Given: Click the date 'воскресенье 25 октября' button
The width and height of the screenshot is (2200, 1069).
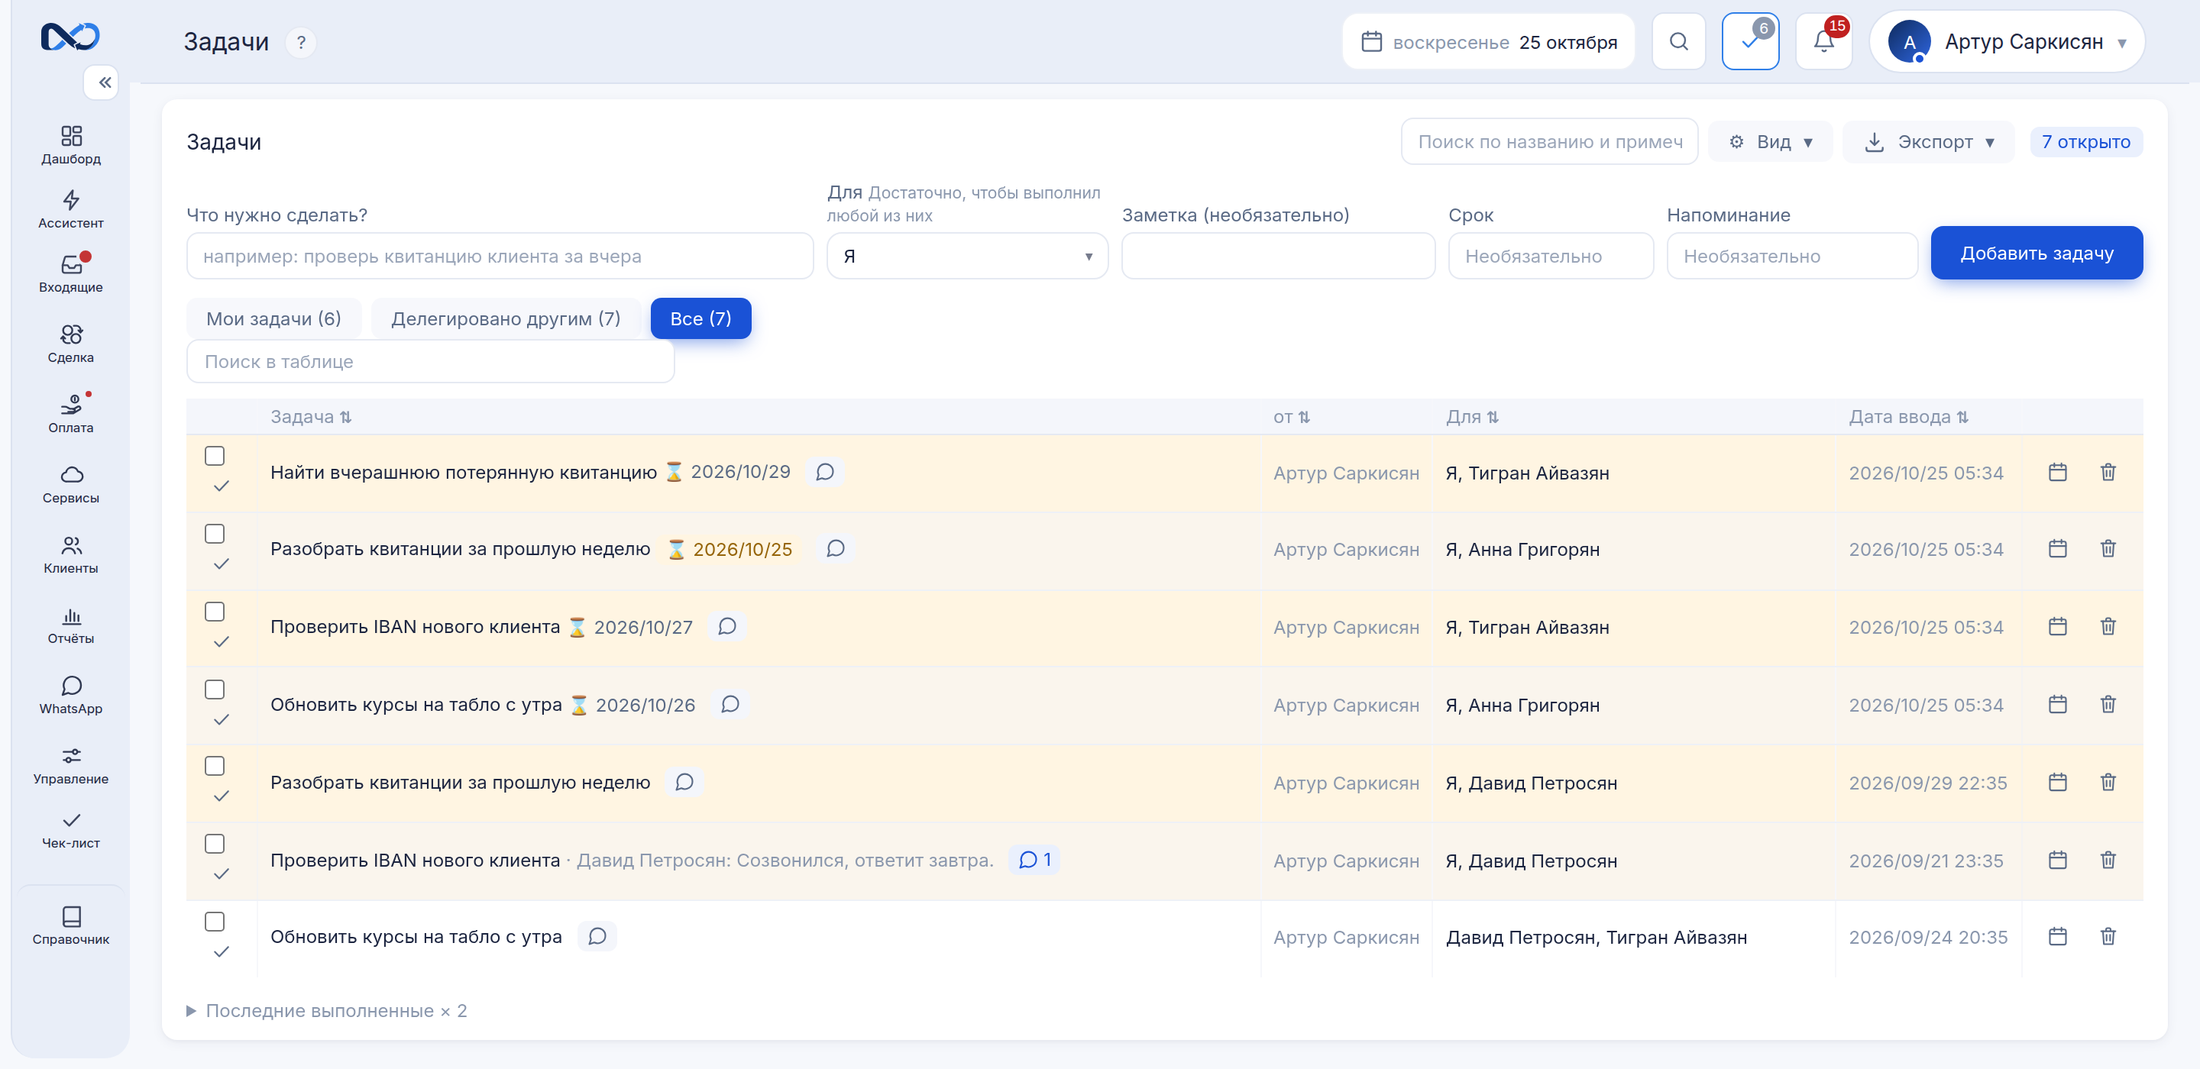Looking at the screenshot, I should [1489, 42].
